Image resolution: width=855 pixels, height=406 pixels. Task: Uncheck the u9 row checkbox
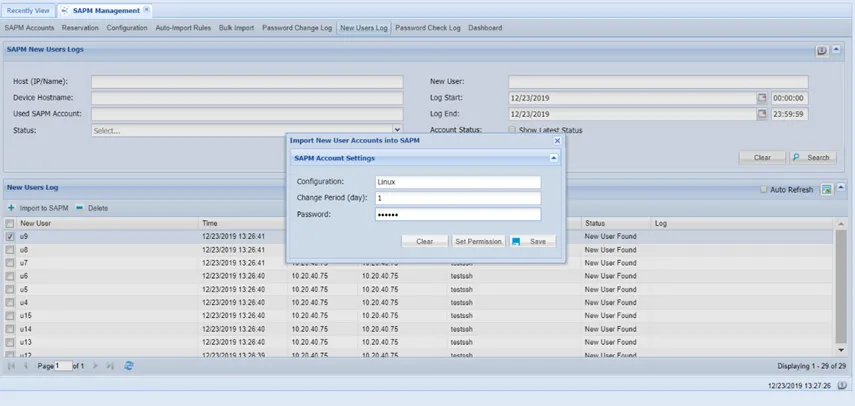[x=10, y=237]
